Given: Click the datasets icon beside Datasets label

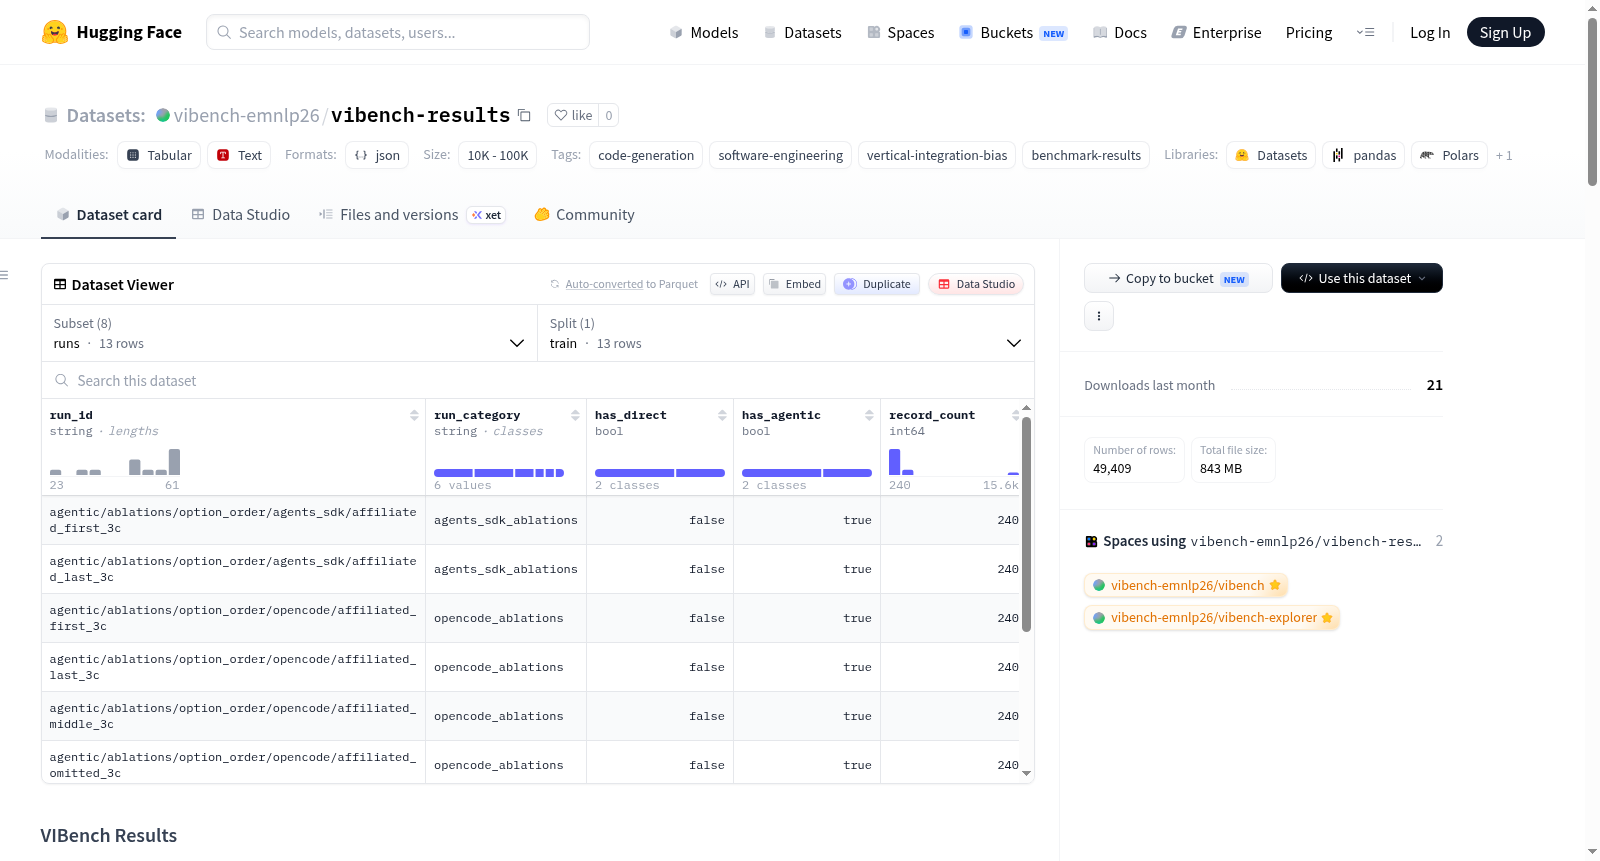Looking at the screenshot, I should [x=51, y=116].
